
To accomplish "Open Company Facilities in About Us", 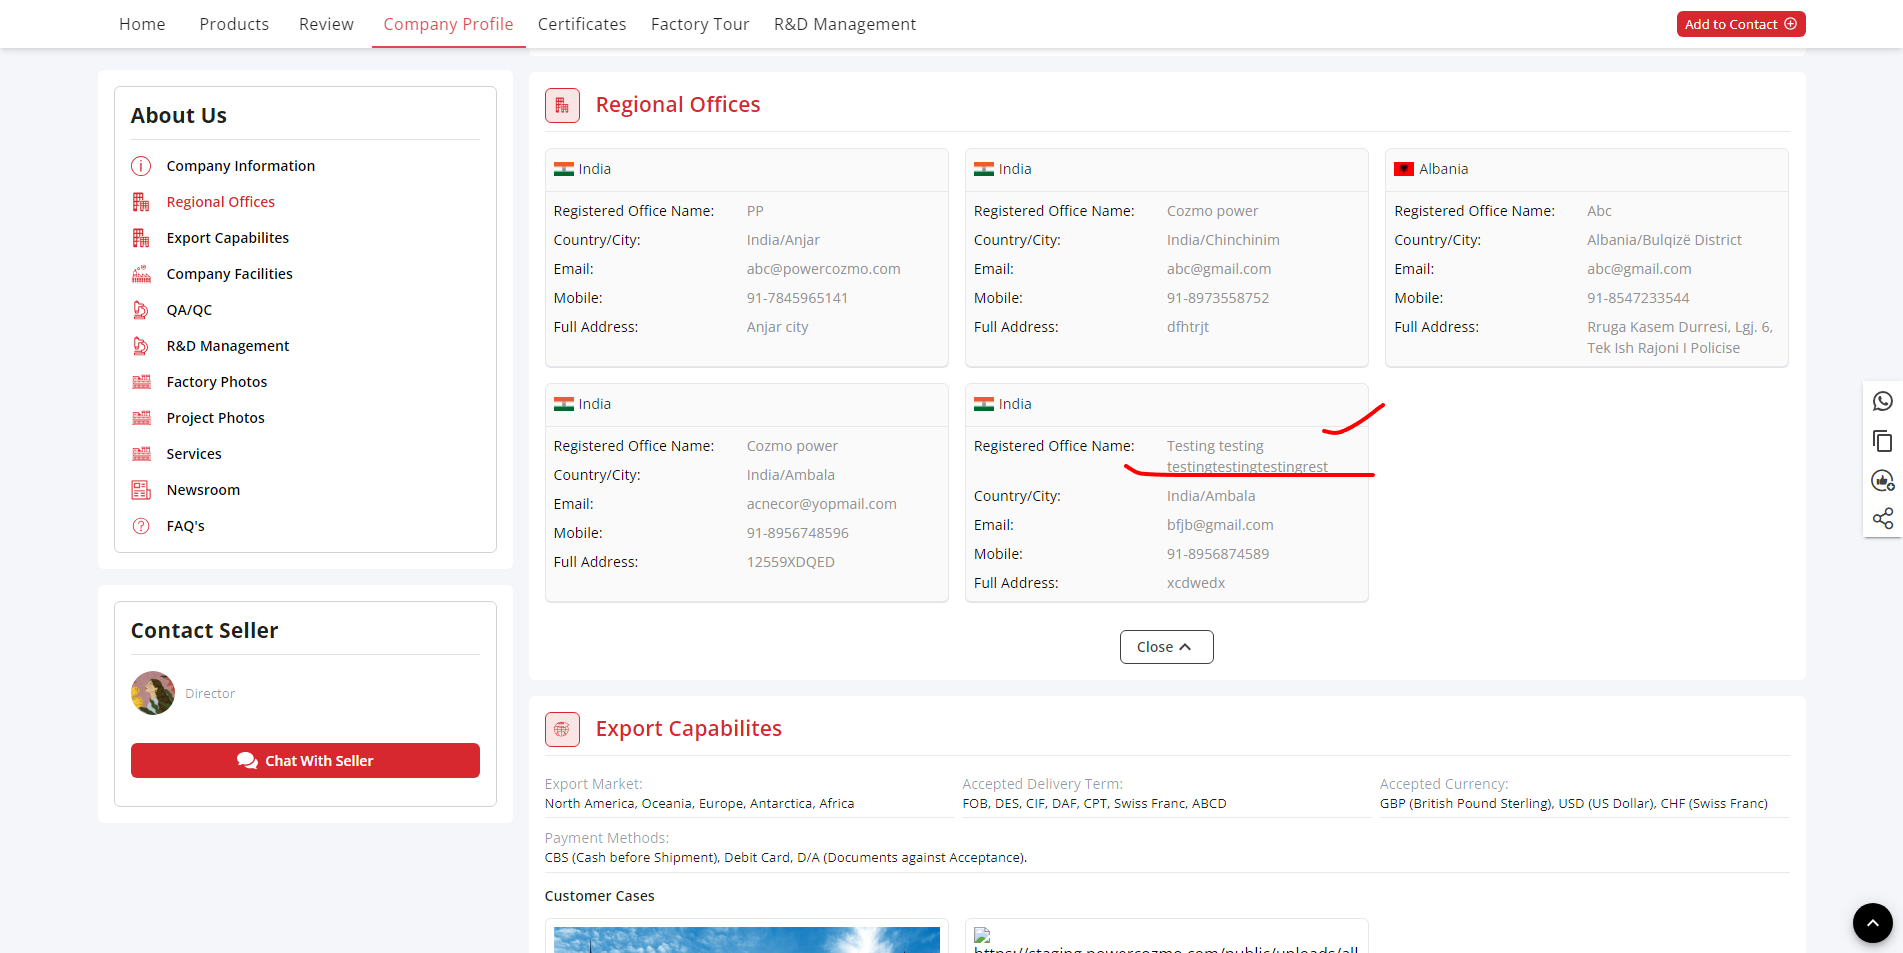I will pos(229,274).
